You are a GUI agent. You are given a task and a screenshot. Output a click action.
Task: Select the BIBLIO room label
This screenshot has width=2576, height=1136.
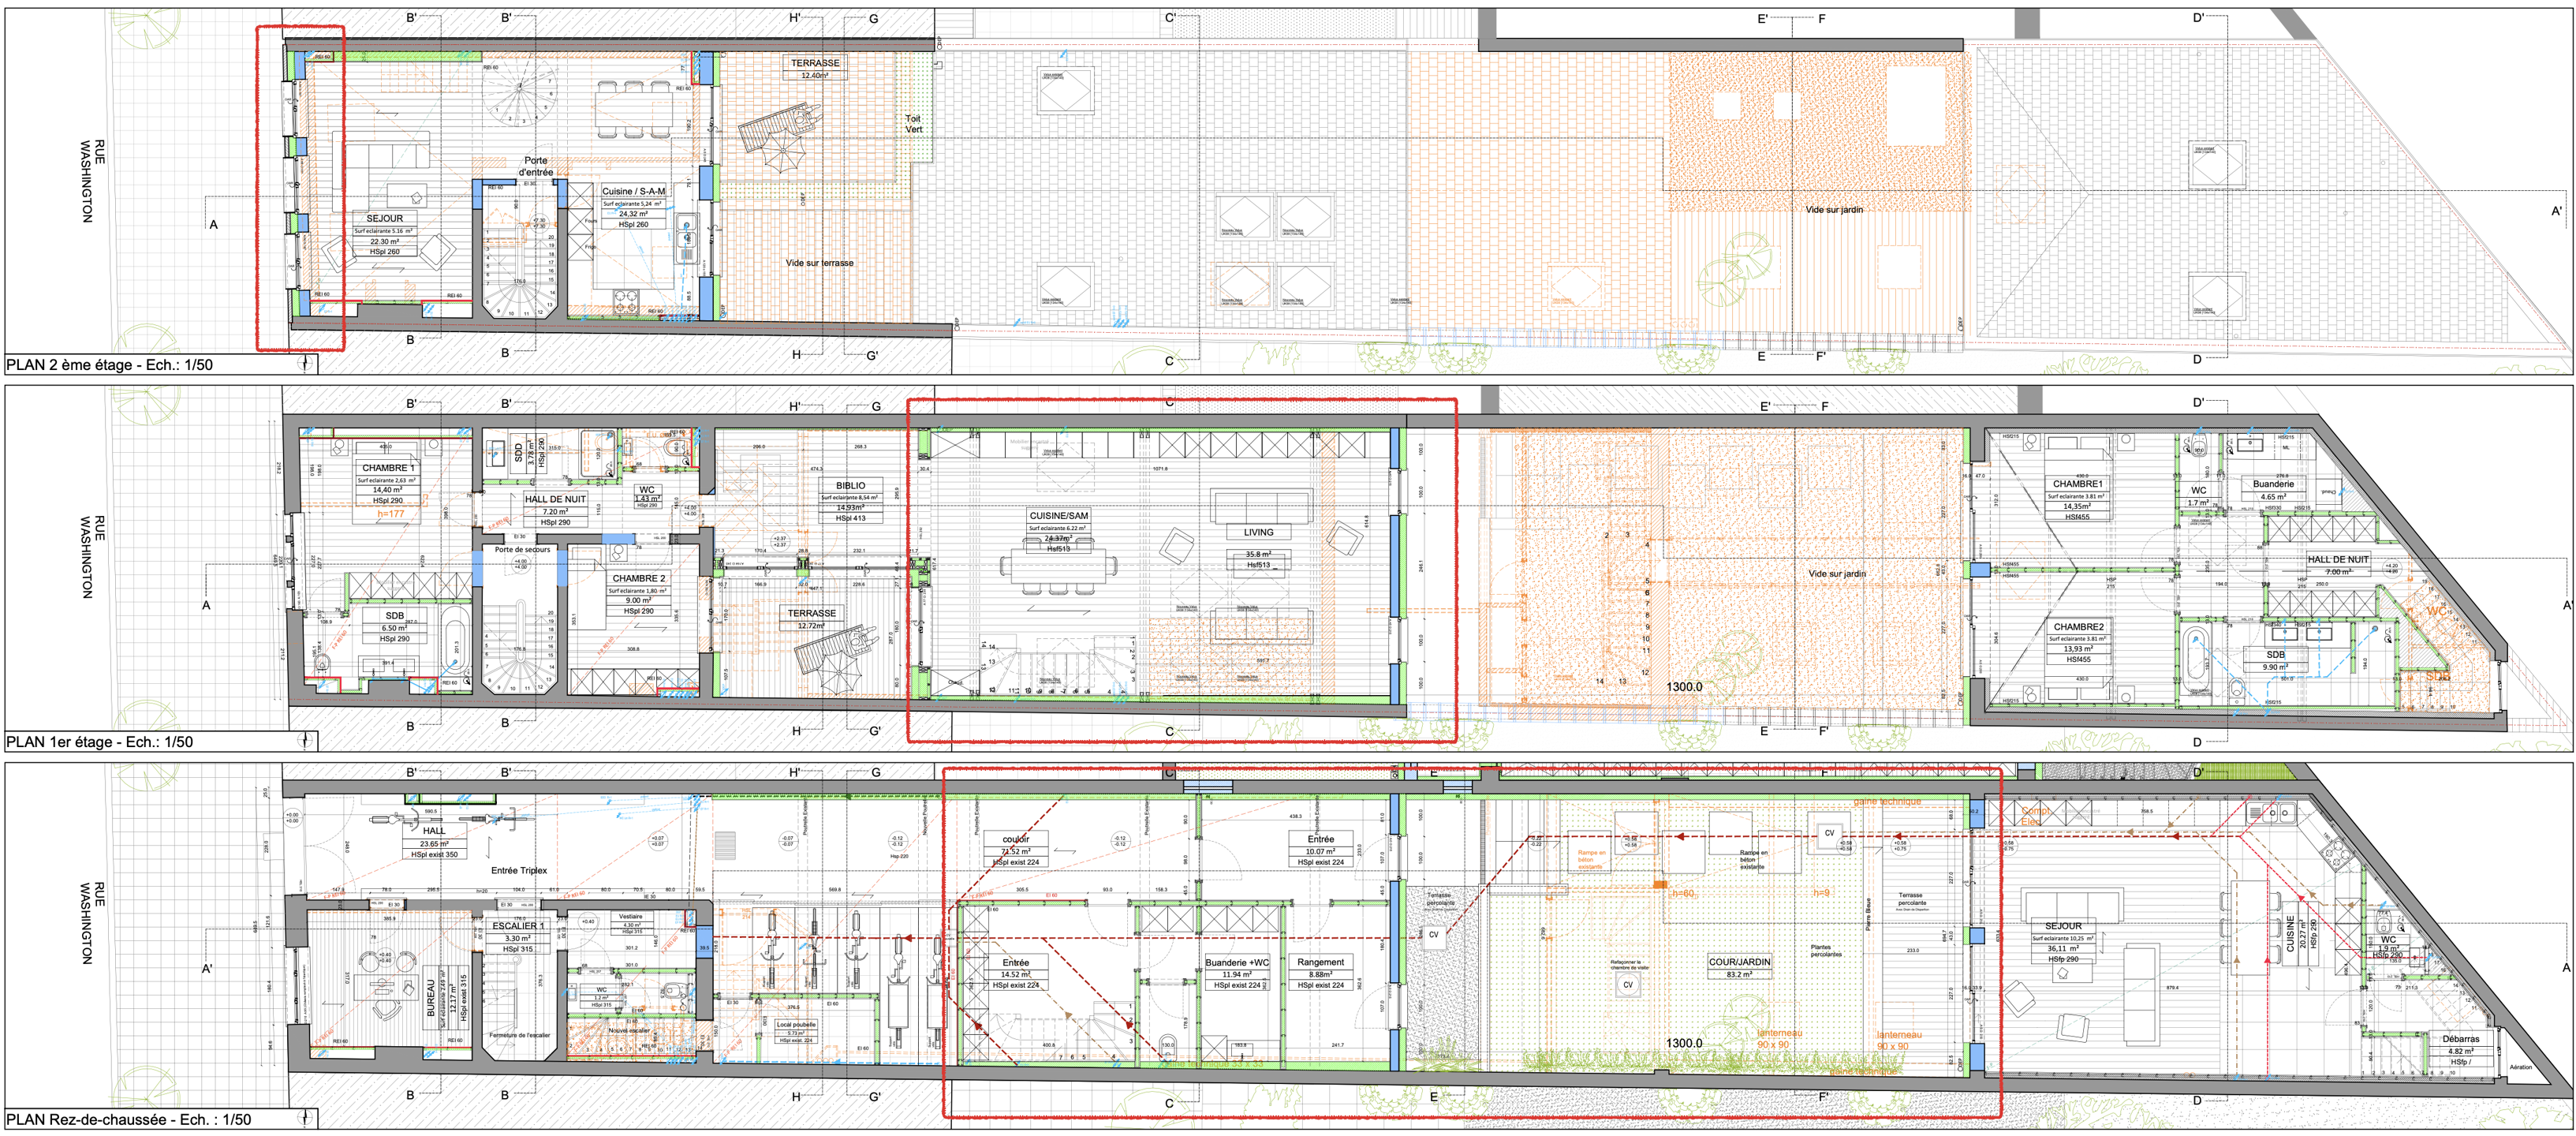pos(850,486)
